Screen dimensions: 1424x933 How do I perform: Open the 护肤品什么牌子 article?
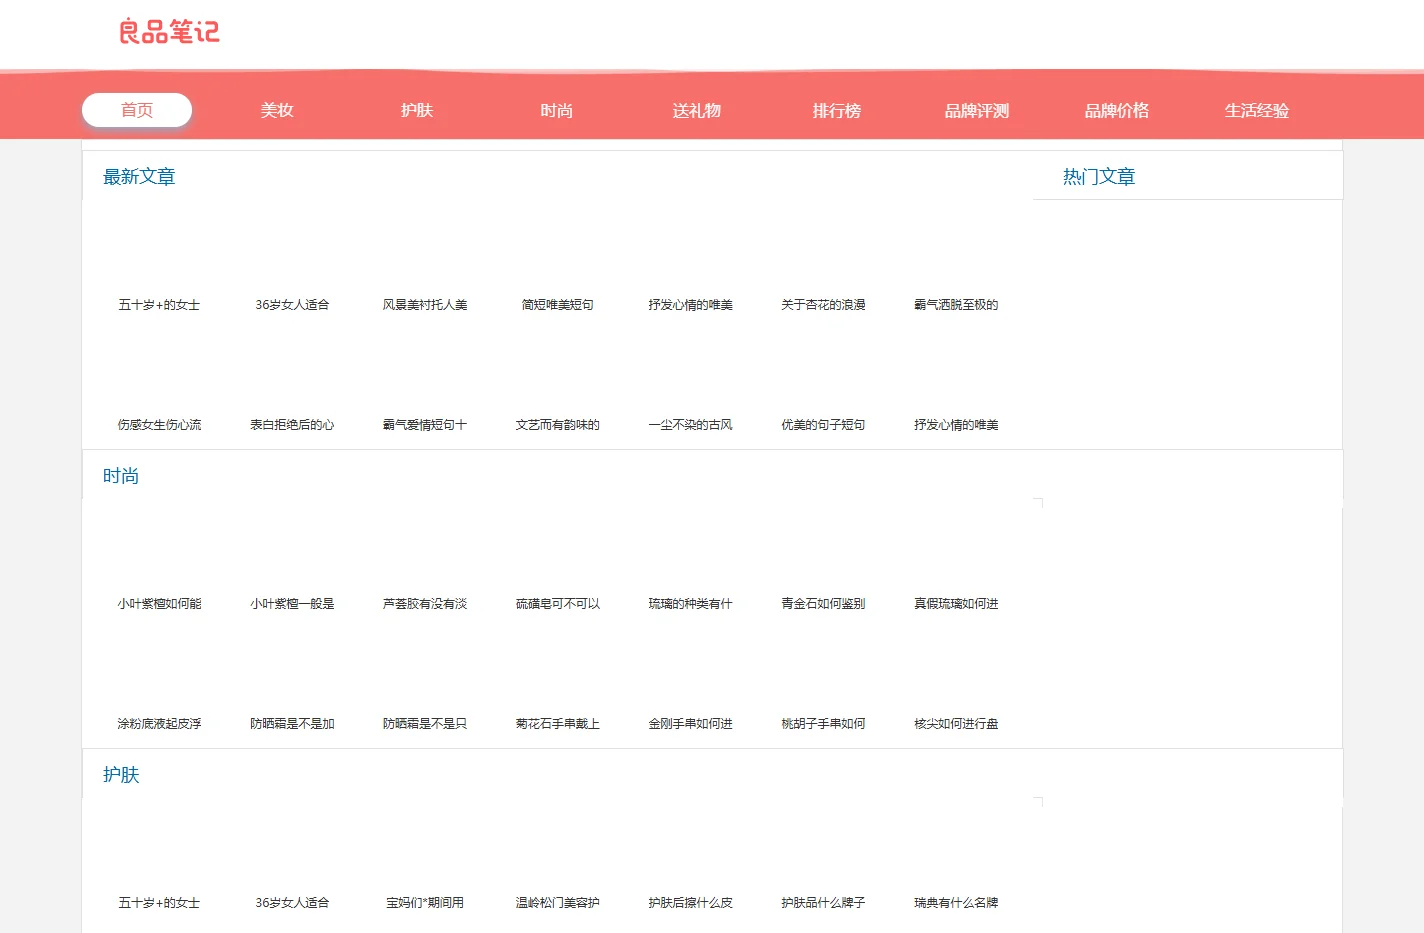coord(824,903)
